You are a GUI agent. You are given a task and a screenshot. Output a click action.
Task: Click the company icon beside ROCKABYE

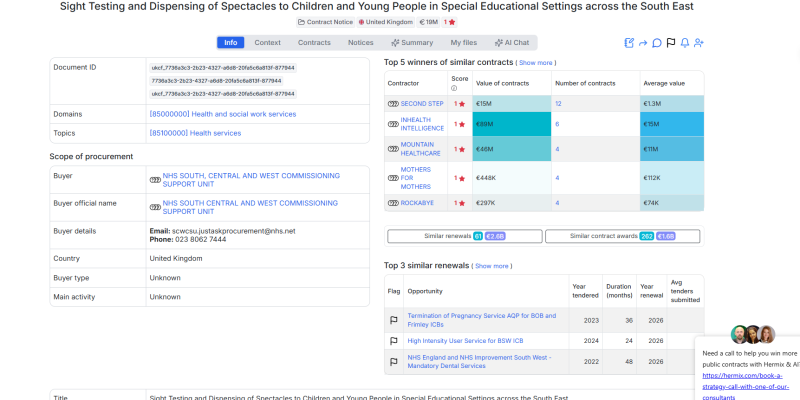click(x=393, y=203)
